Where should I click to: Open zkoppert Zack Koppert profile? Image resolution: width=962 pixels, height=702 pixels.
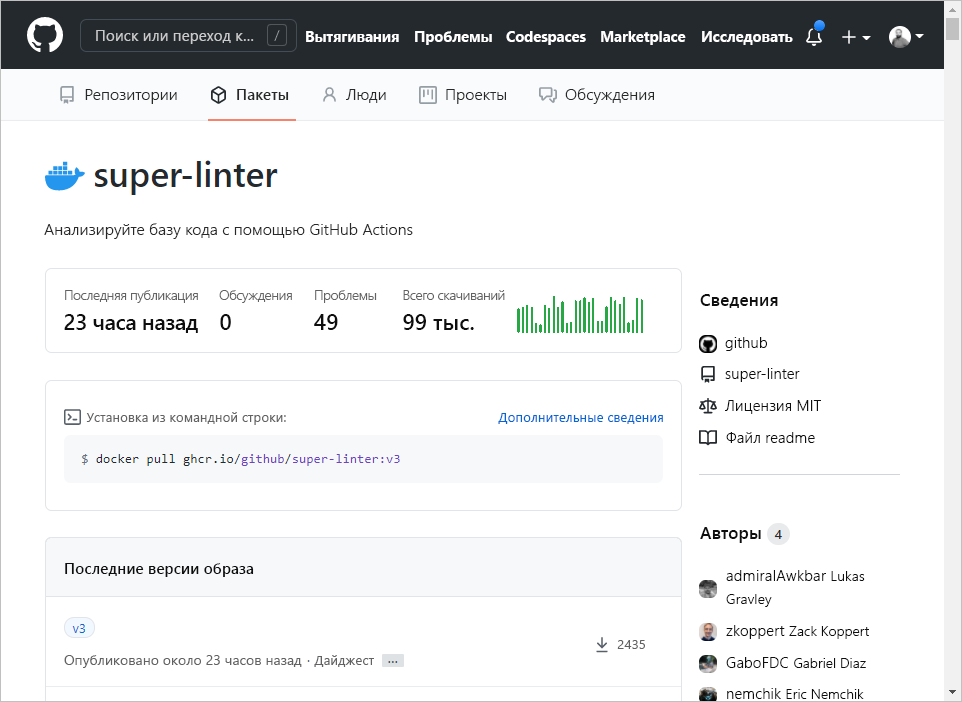click(x=798, y=631)
